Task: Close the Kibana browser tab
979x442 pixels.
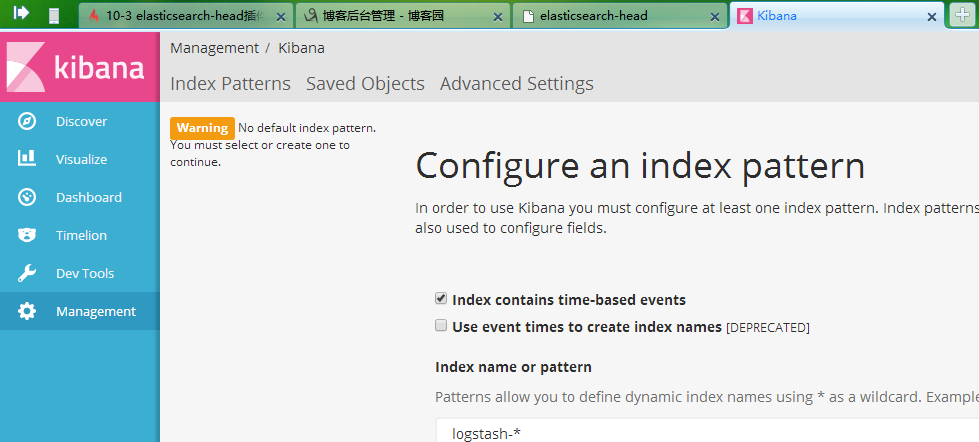Action: click(x=932, y=17)
